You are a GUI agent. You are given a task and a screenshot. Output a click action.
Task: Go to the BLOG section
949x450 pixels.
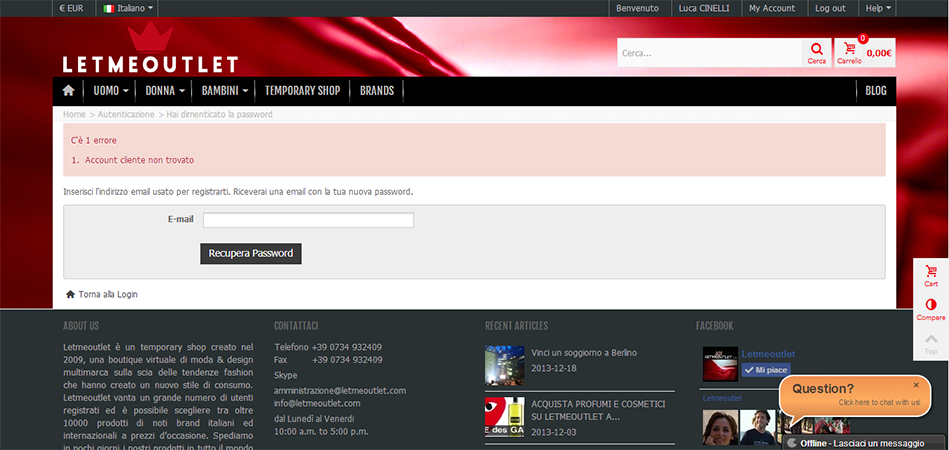coord(876,91)
